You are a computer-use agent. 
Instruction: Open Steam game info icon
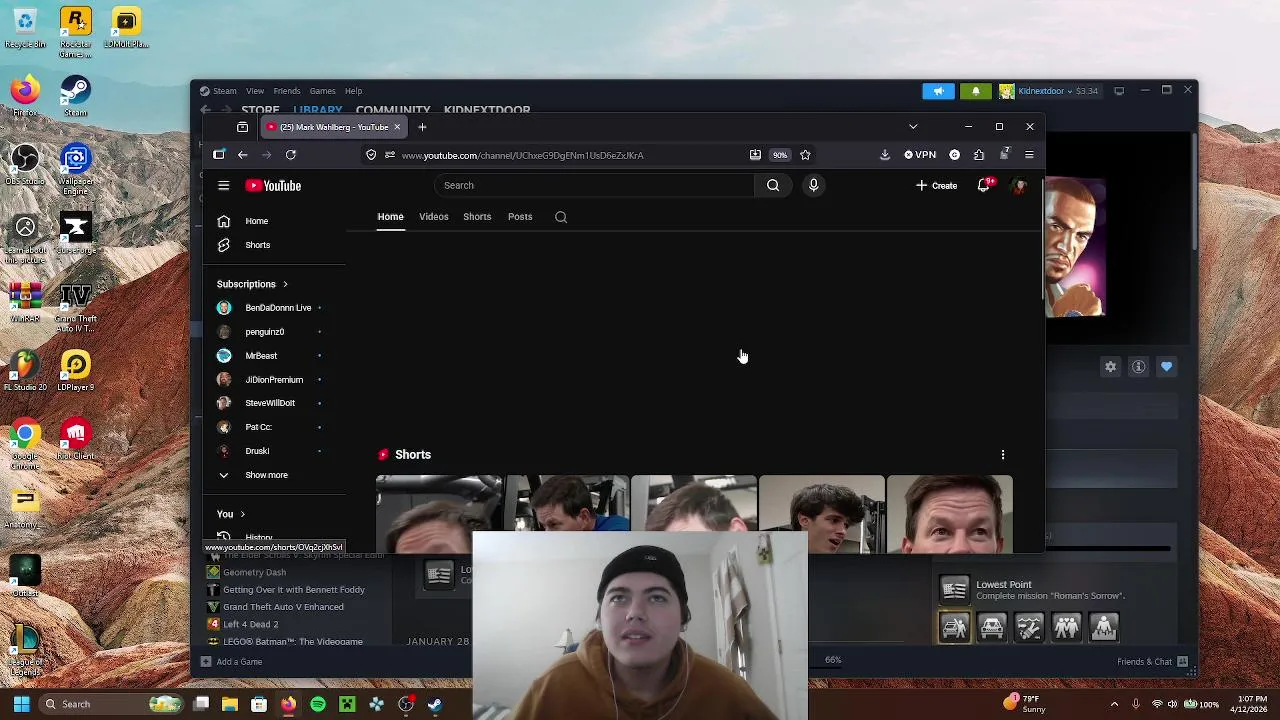[x=1138, y=367]
